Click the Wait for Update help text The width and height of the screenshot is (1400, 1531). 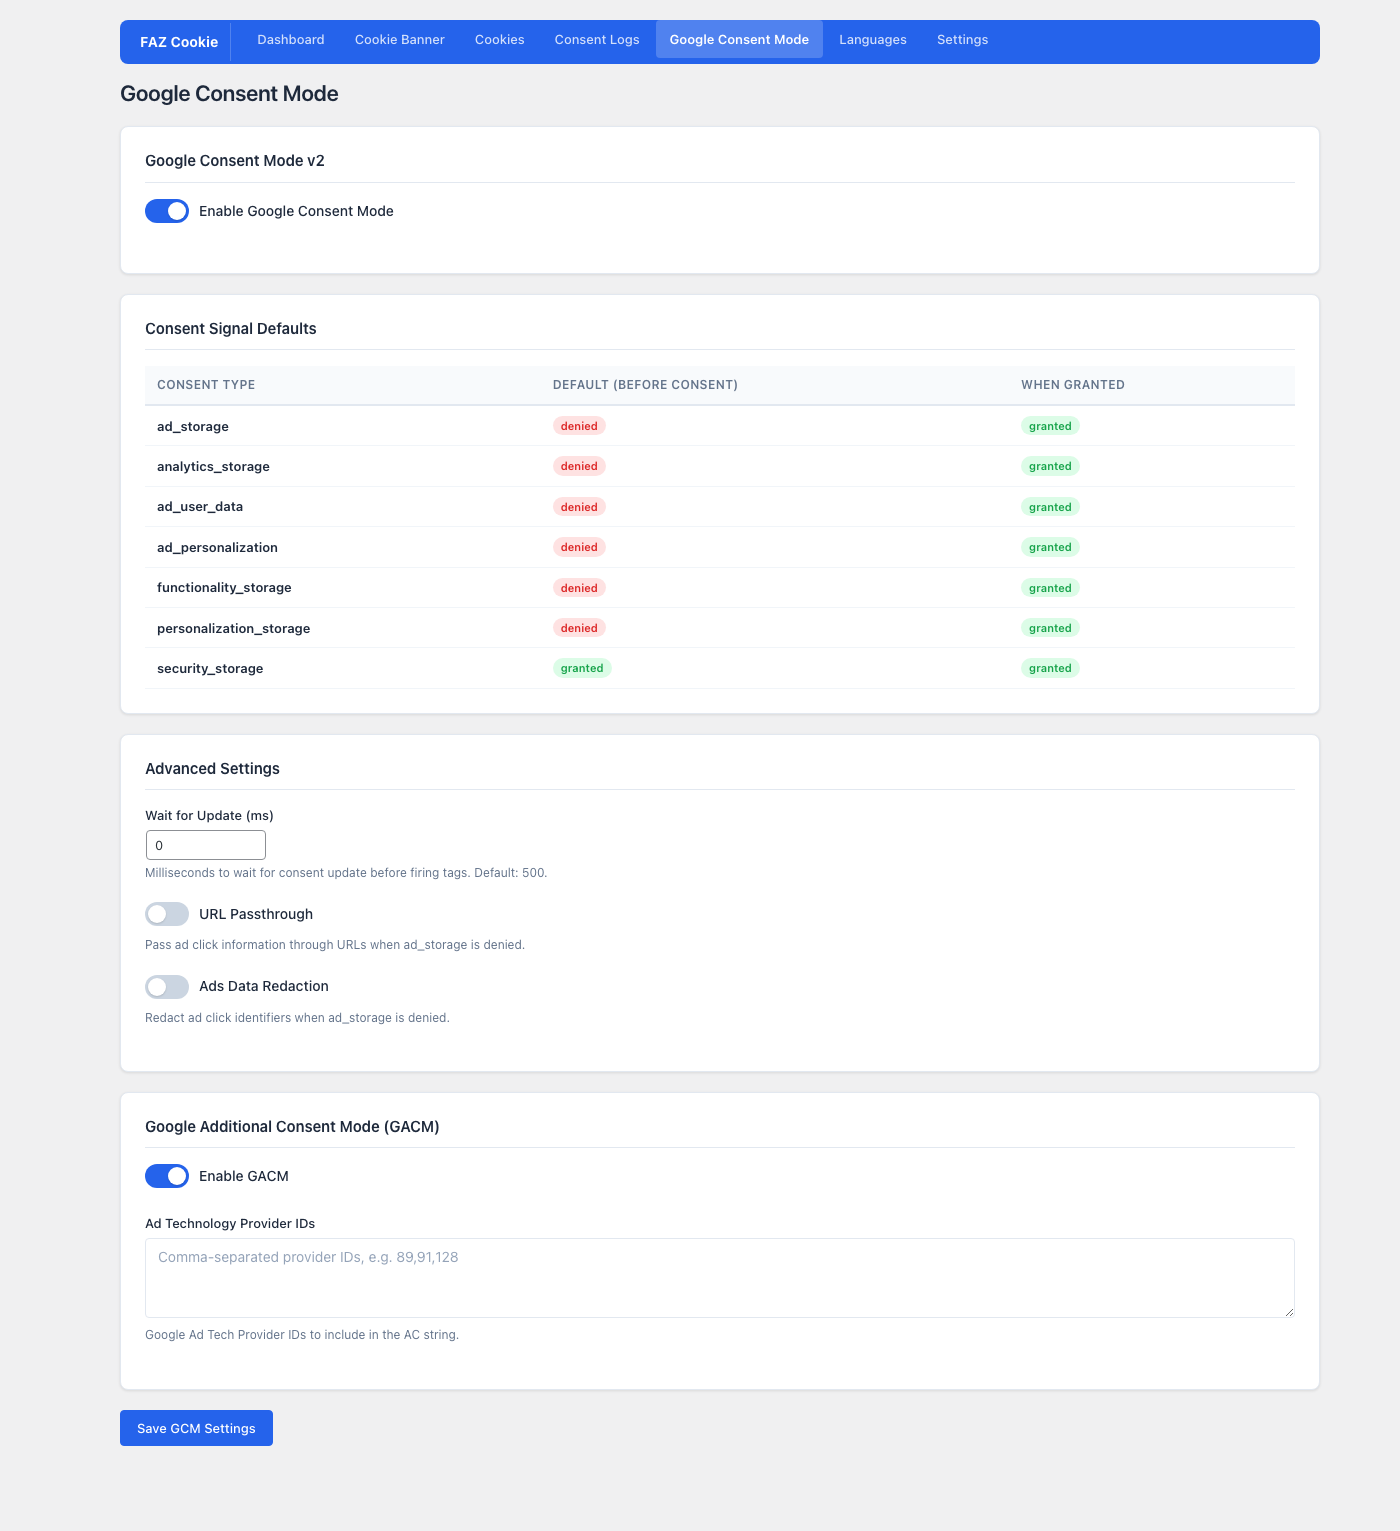tap(346, 873)
